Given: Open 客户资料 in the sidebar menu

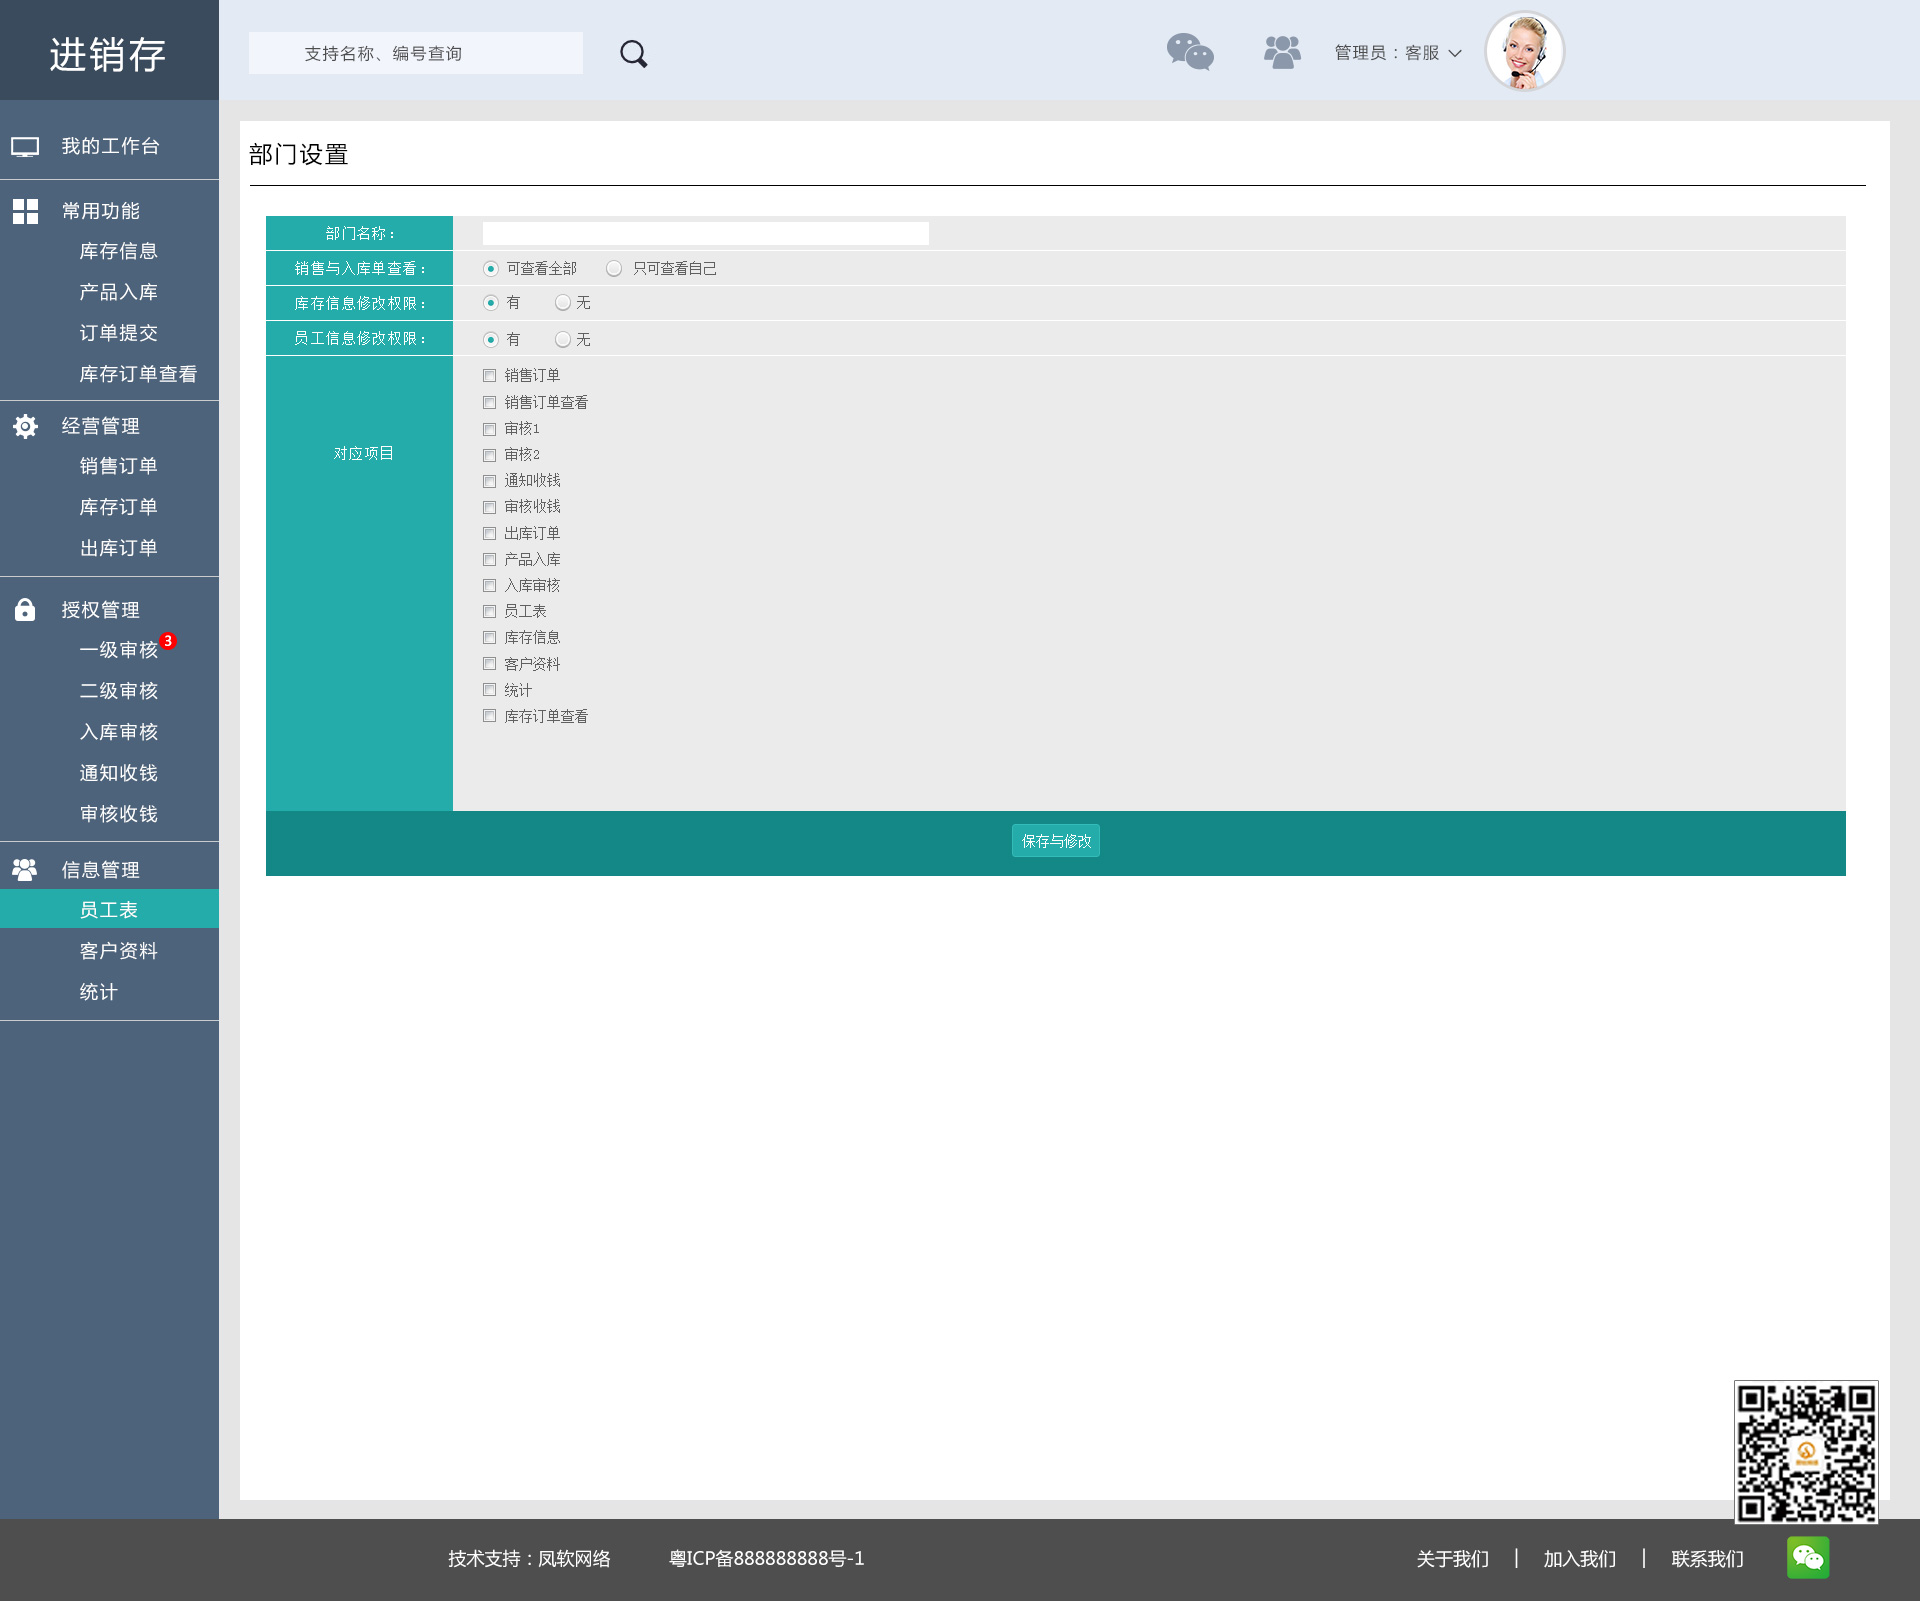Looking at the screenshot, I should pos(118,951).
